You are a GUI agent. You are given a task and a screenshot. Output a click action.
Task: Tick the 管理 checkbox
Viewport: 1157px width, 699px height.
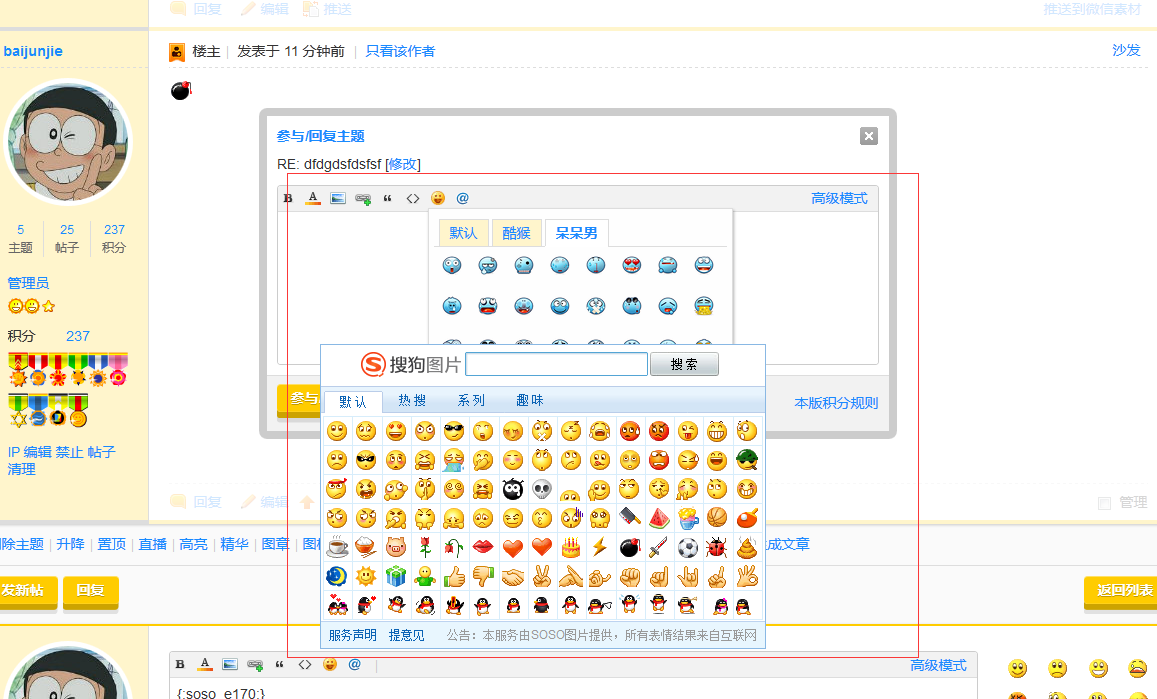point(1104,503)
